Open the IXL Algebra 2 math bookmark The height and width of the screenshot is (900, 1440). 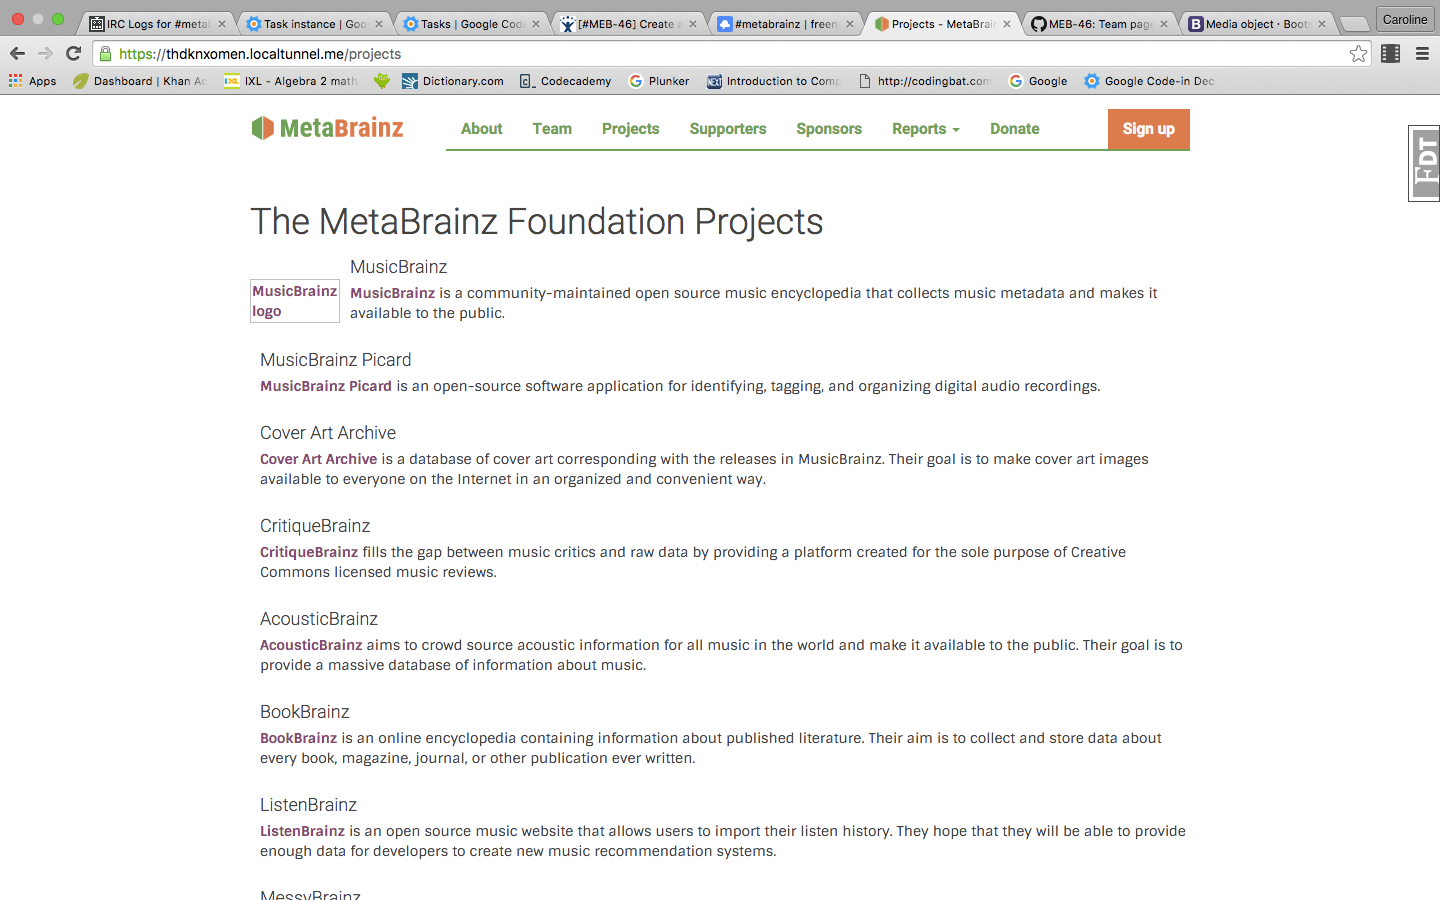tap(291, 81)
